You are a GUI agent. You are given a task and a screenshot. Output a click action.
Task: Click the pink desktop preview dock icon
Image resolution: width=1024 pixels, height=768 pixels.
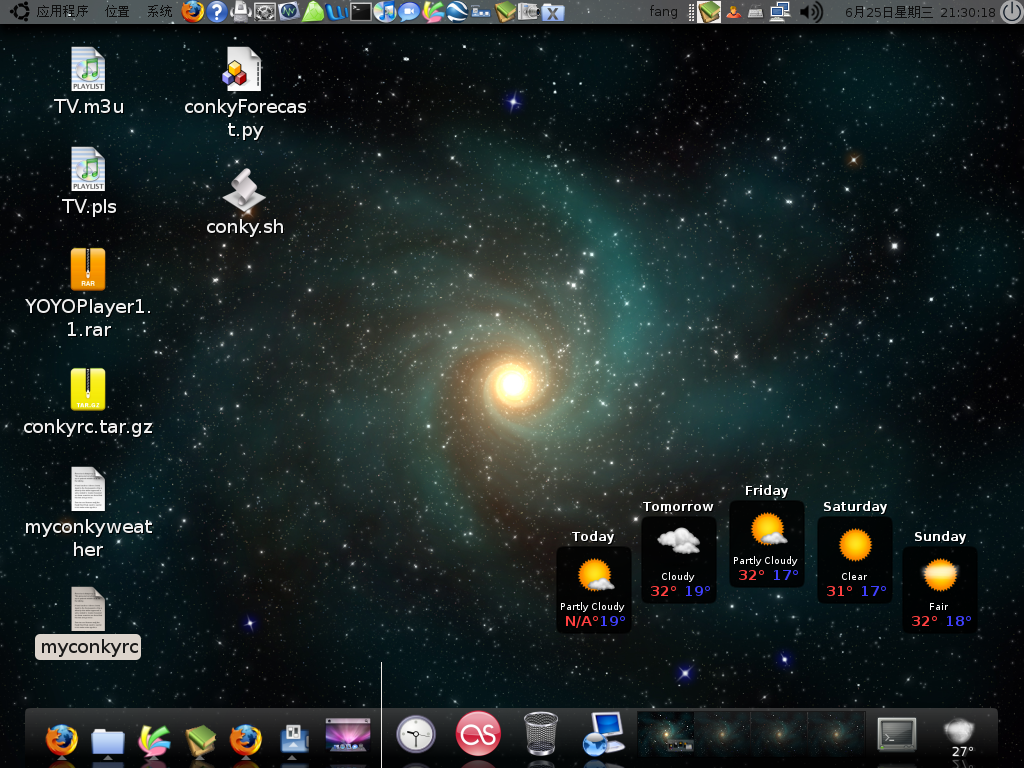click(x=347, y=737)
